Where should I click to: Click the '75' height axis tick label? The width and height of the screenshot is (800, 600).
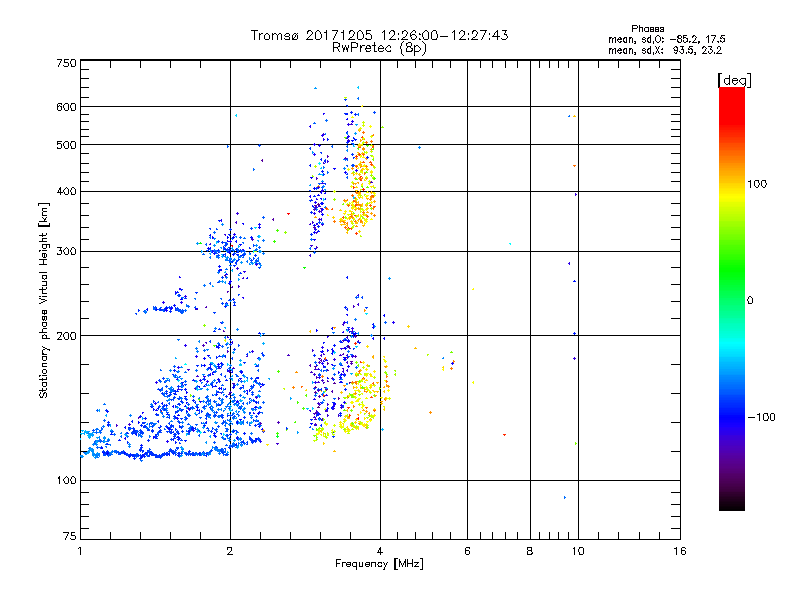(x=70, y=536)
